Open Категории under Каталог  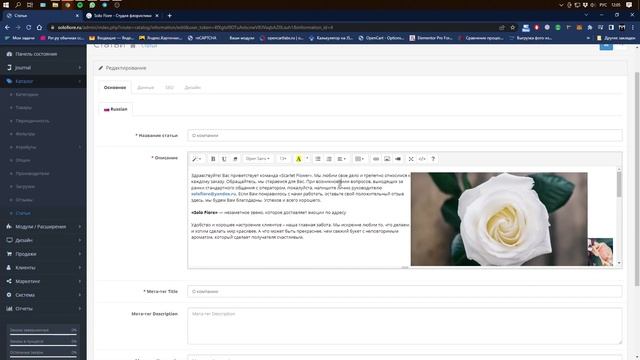27,95
